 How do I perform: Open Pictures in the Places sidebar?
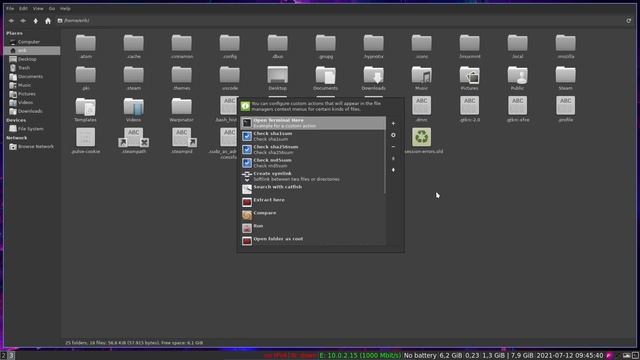[x=32, y=94]
